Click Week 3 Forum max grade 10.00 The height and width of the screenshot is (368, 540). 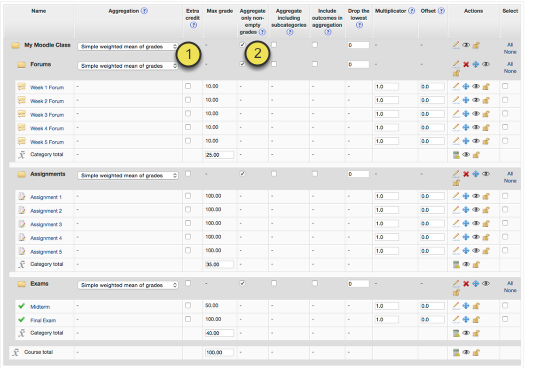coord(212,114)
